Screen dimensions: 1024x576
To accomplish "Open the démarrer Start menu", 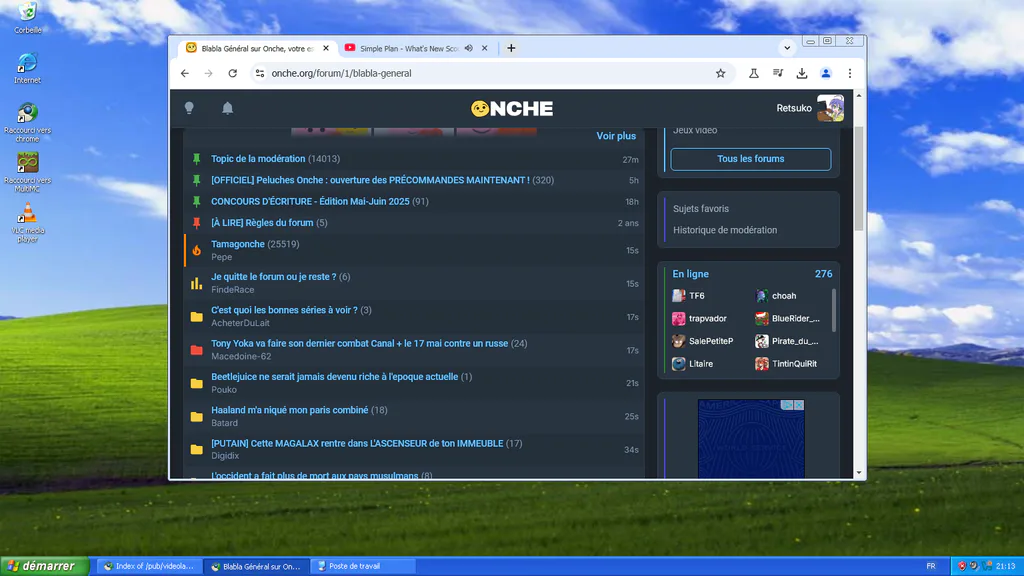I will 44,566.
